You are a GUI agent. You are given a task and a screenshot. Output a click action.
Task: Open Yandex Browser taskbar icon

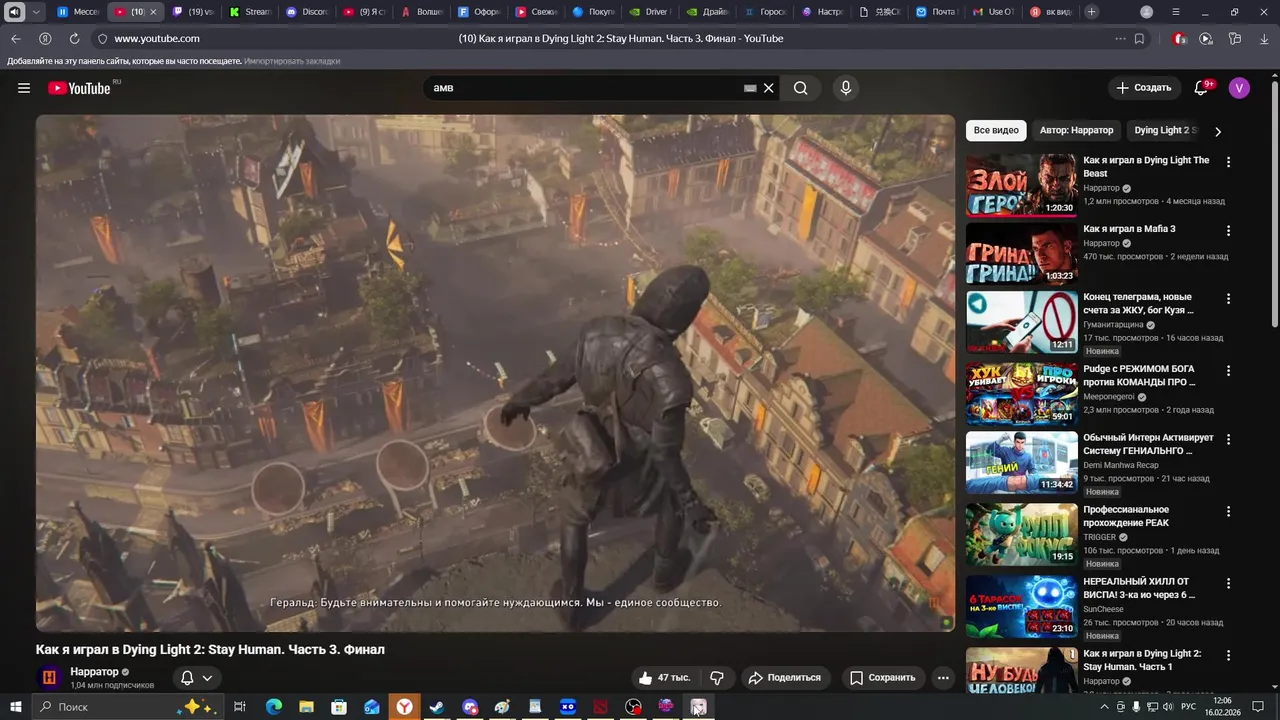coord(404,707)
